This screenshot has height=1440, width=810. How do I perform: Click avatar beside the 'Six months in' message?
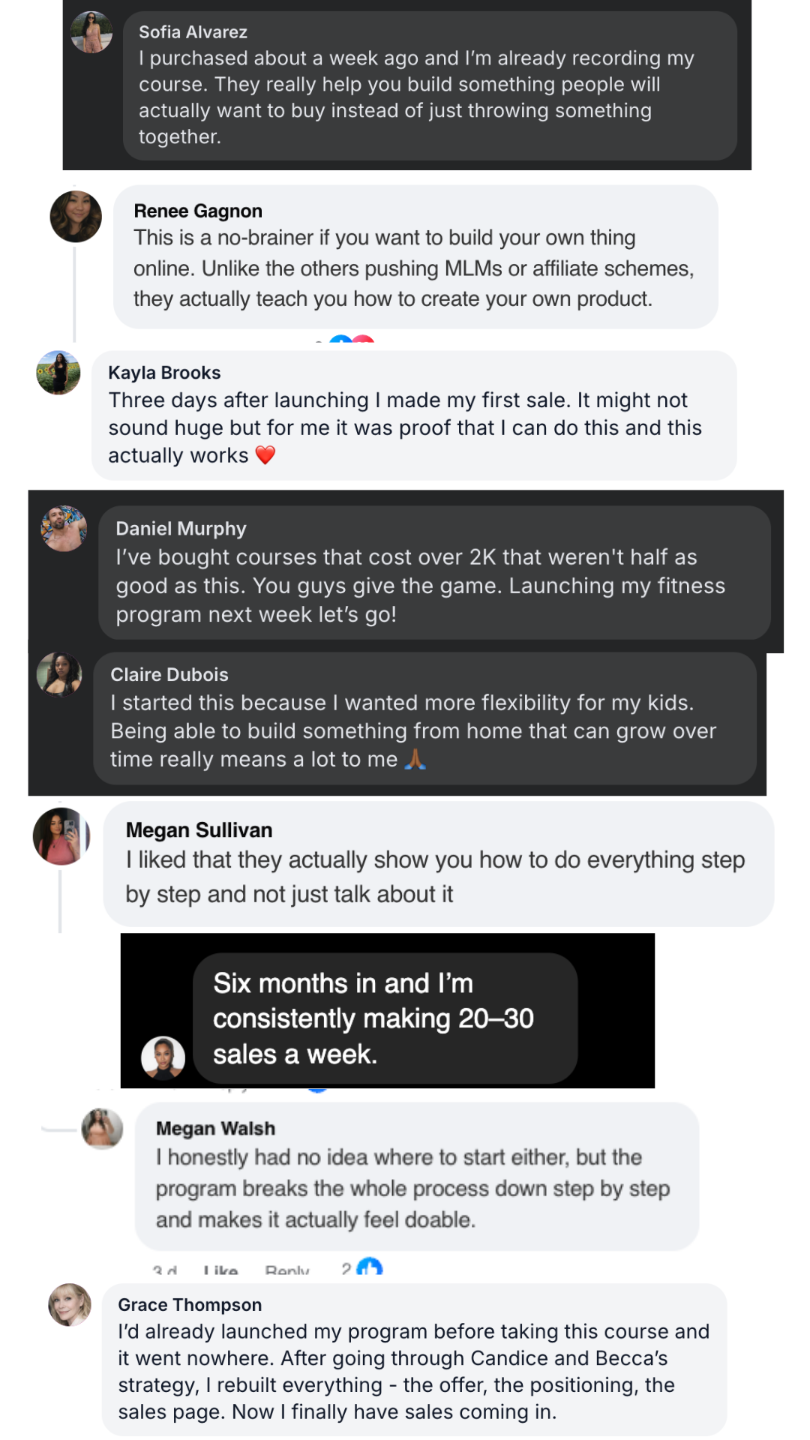163,1057
